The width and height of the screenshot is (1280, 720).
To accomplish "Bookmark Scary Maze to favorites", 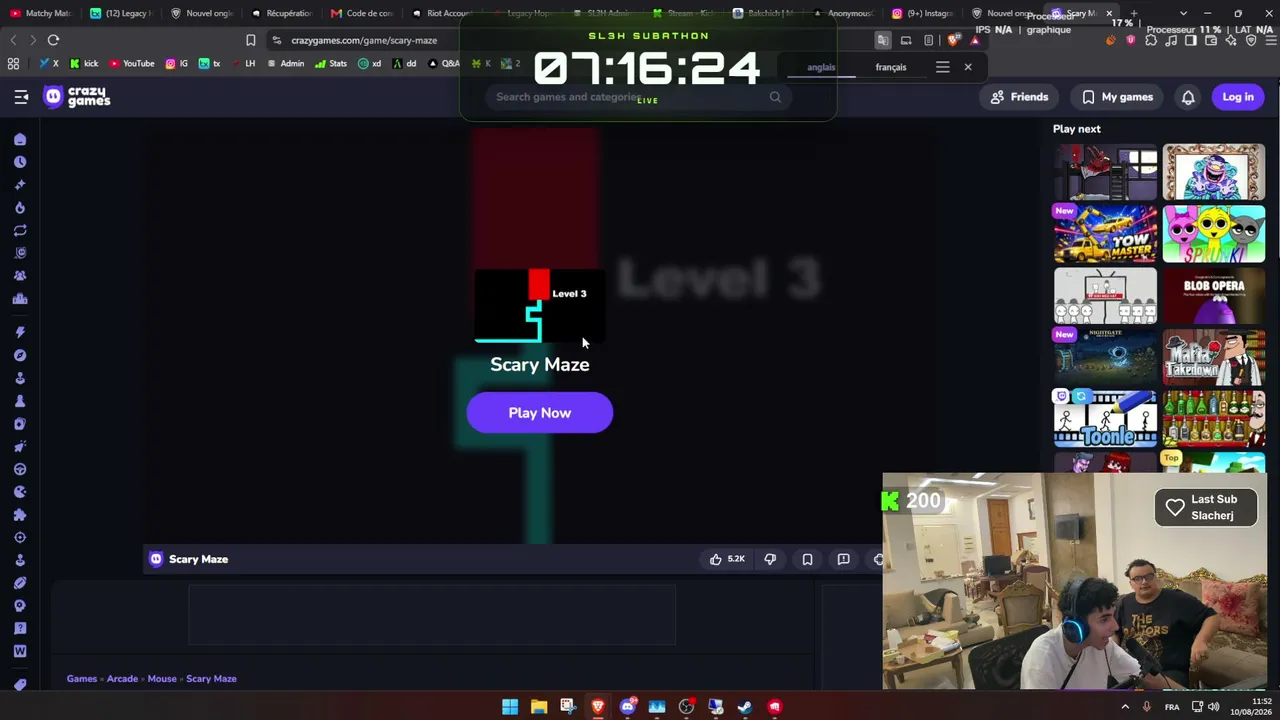I will coord(807,559).
